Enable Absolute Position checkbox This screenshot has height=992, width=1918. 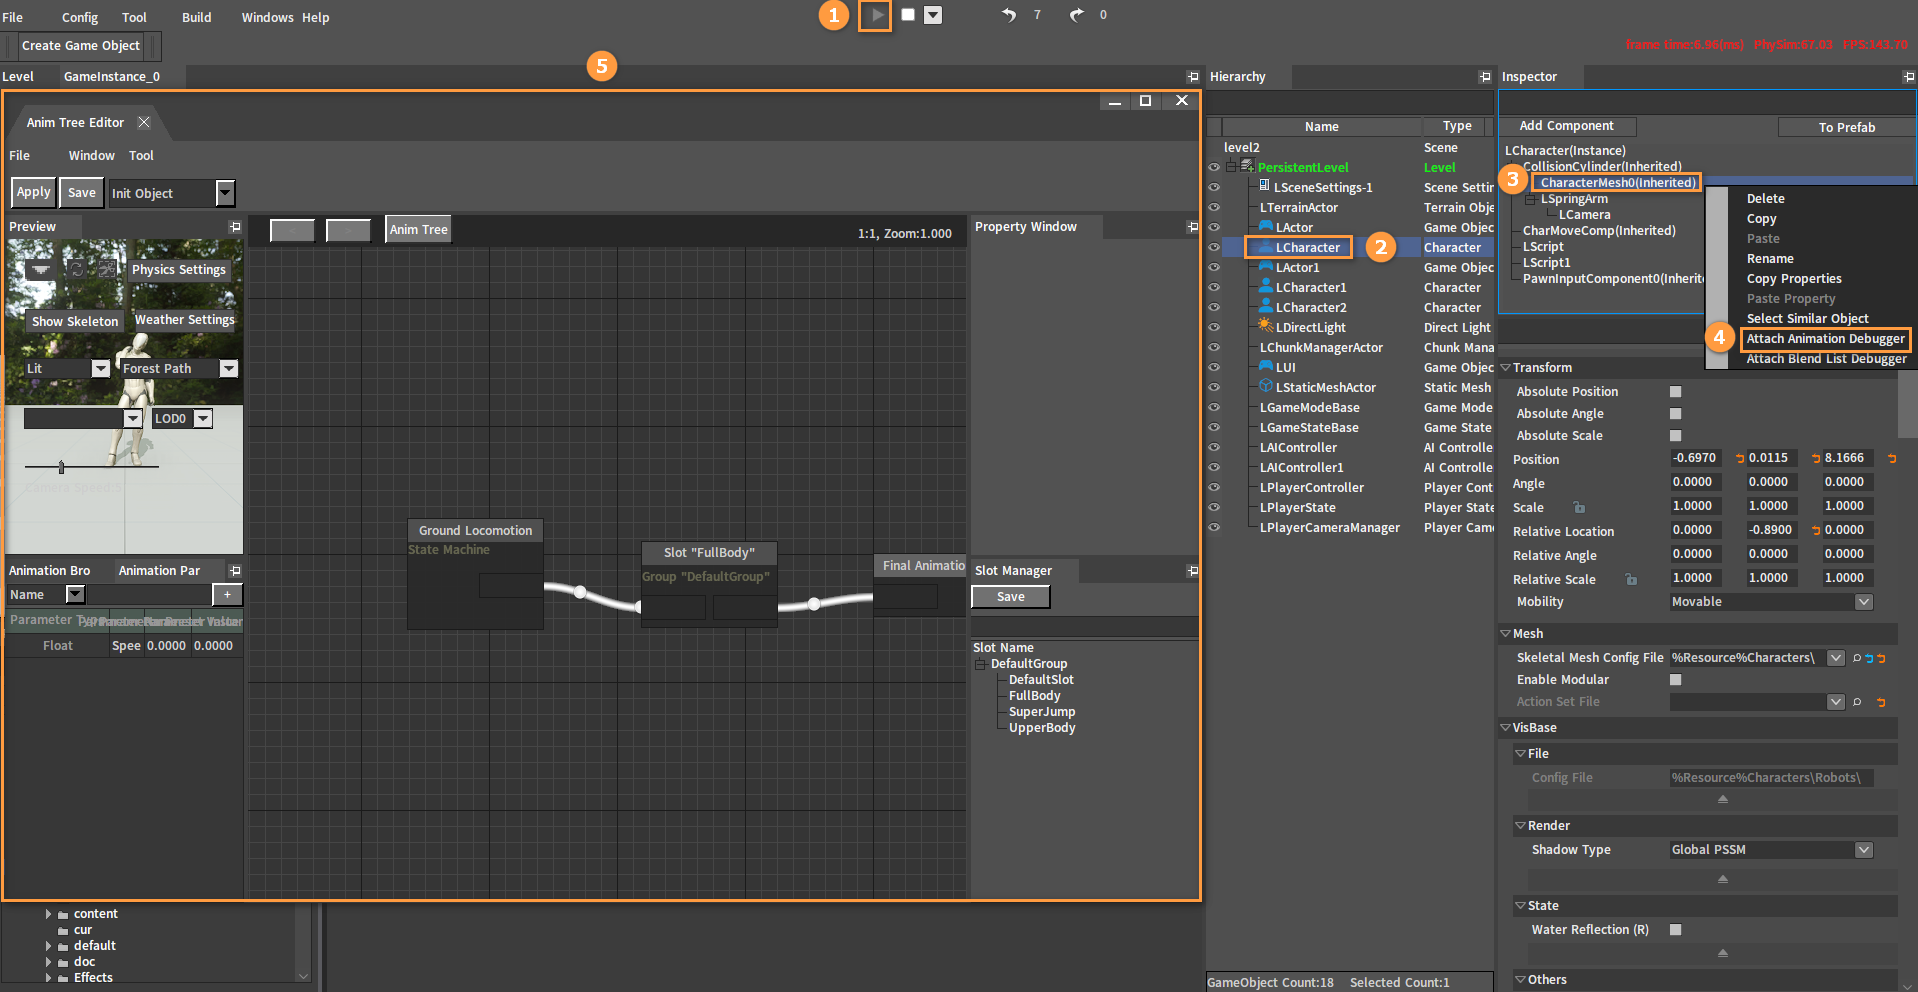click(1675, 392)
